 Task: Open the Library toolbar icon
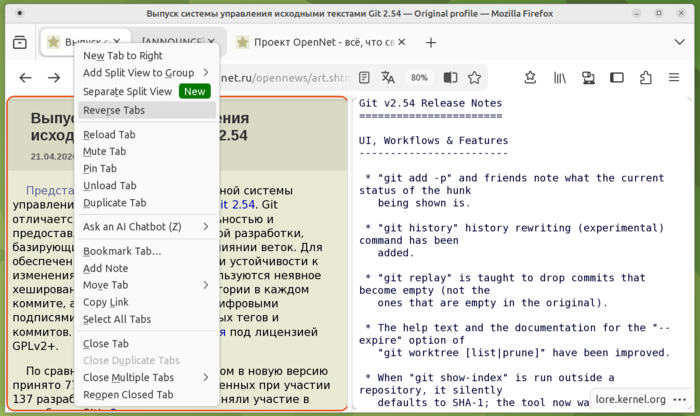click(561, 78)
